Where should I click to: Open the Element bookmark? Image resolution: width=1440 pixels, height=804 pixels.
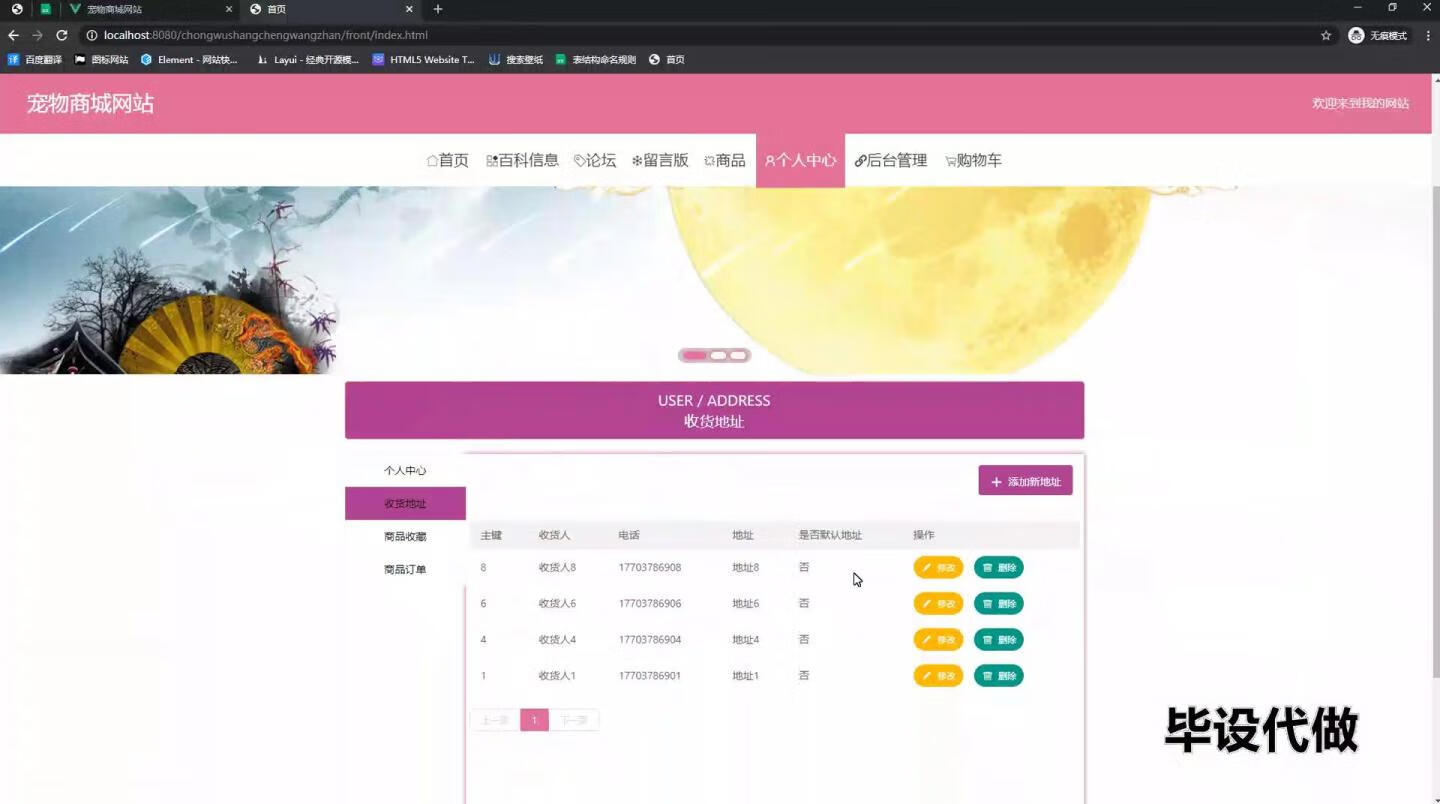189,60
